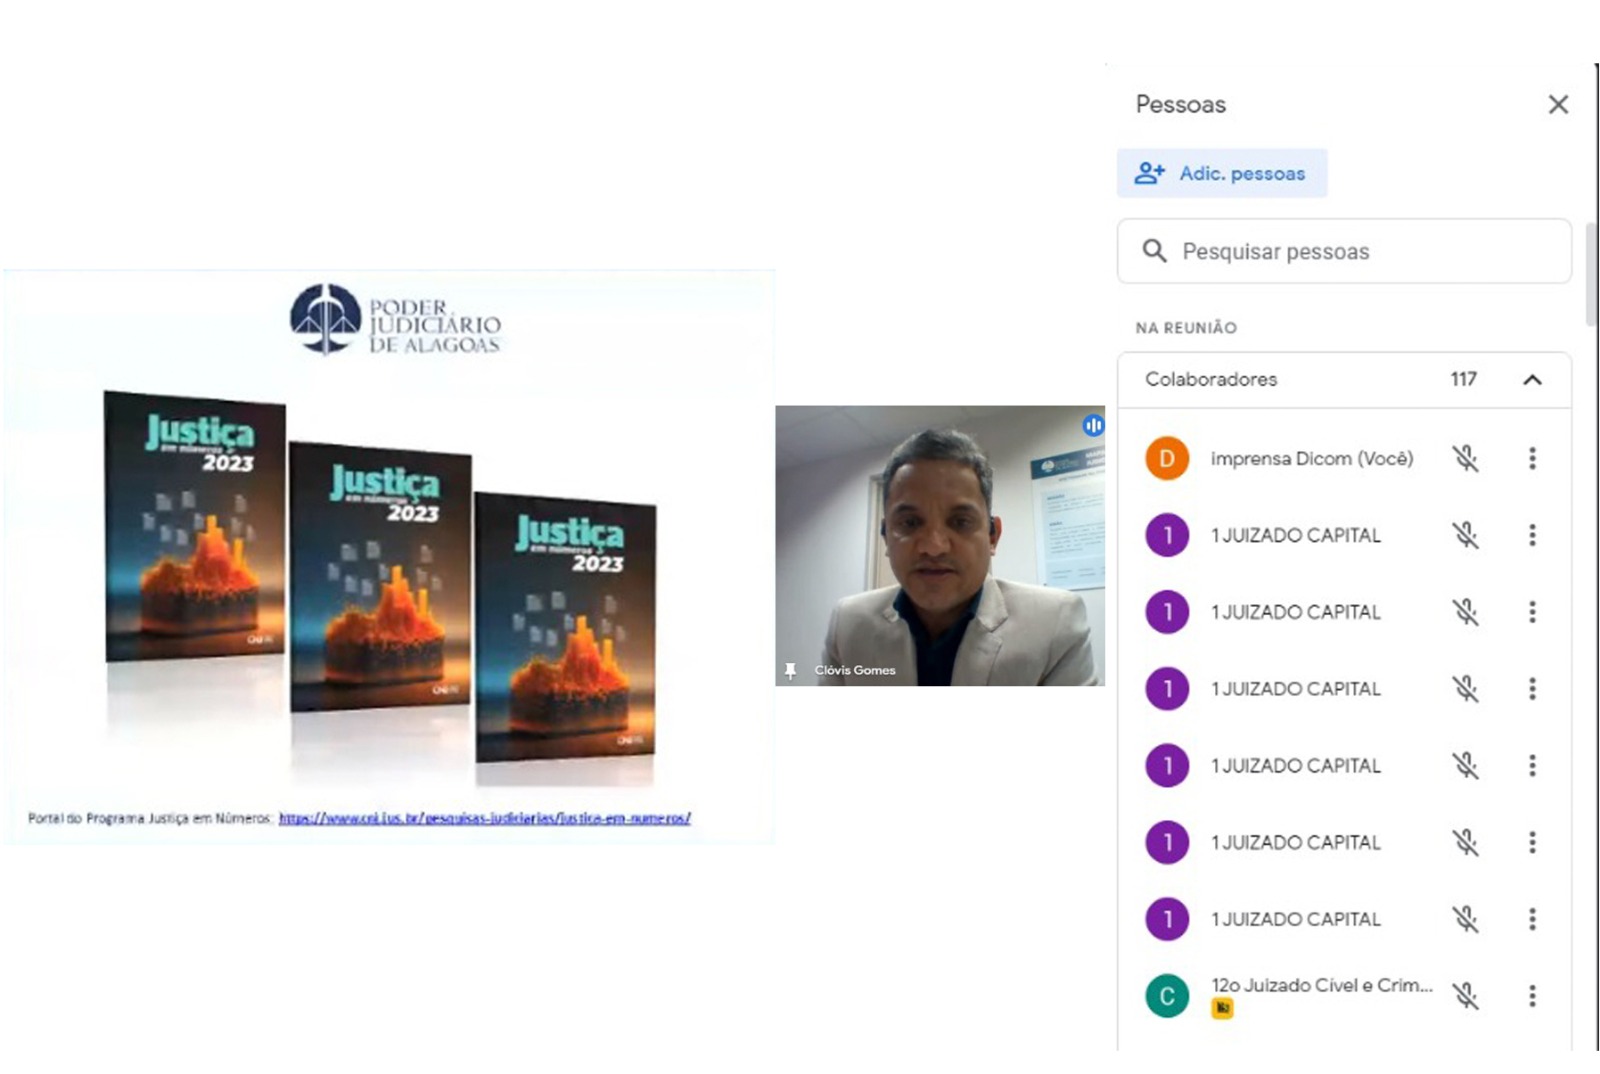This screenshot has width=1600, height=1074.
Task: Click the green C avatar
Action: tap(1166, 996)
